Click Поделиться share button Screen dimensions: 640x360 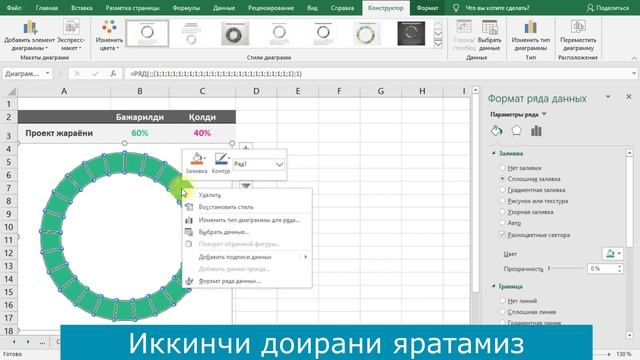[607, 8]
